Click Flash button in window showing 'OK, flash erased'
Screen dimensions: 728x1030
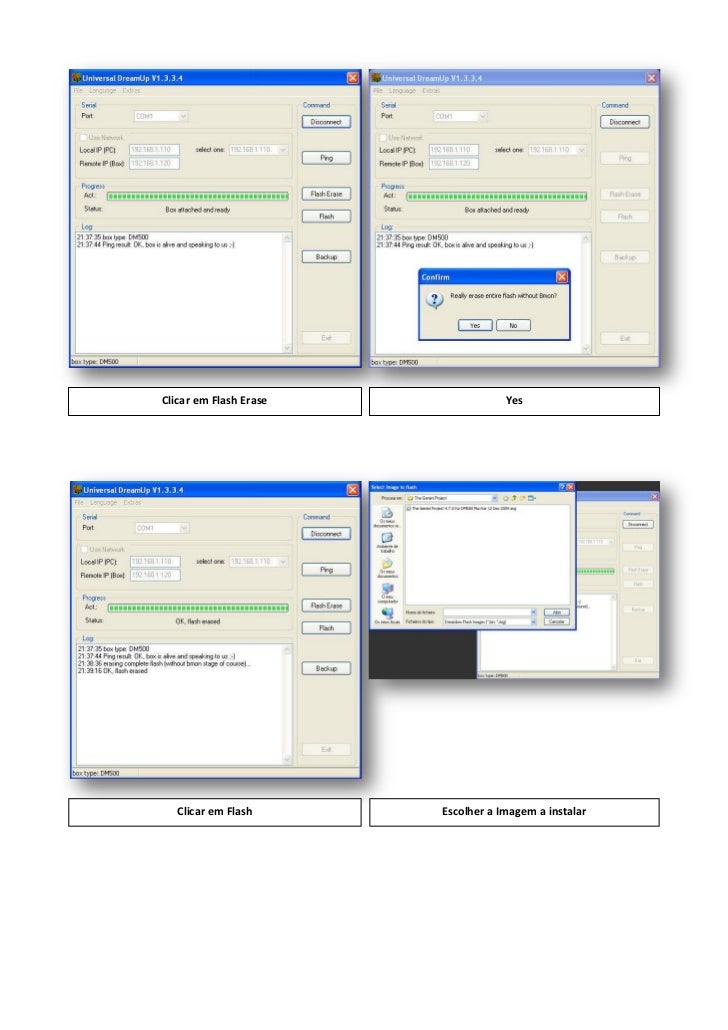(x=327, y=628)
